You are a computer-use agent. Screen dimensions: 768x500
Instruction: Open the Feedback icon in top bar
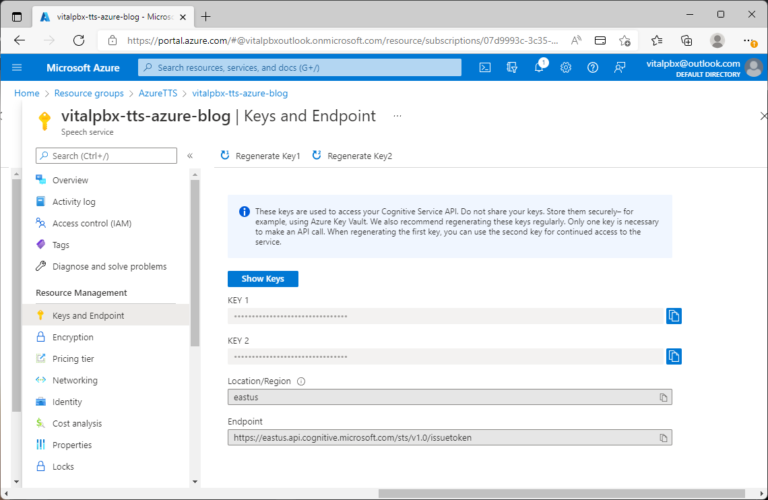620,68
